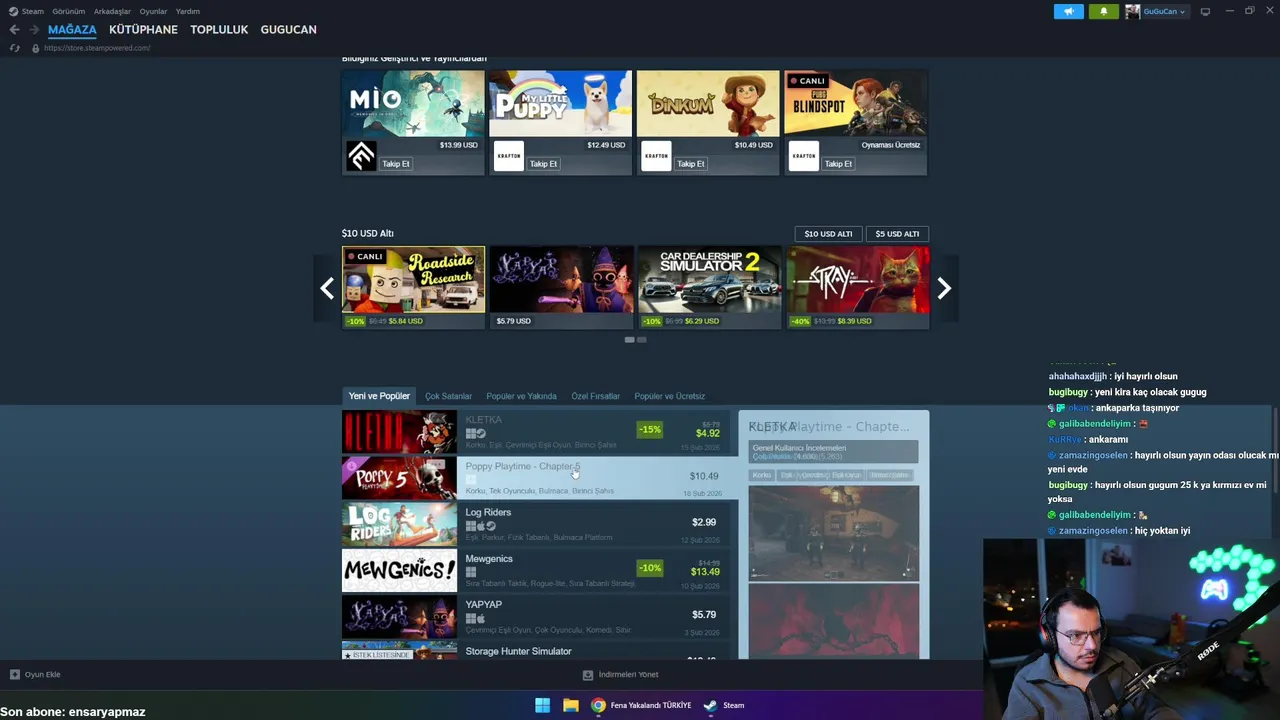Click Takip Et under Dinkum
This screenshot has width=1280, height=720.
(x=691, y=164)
